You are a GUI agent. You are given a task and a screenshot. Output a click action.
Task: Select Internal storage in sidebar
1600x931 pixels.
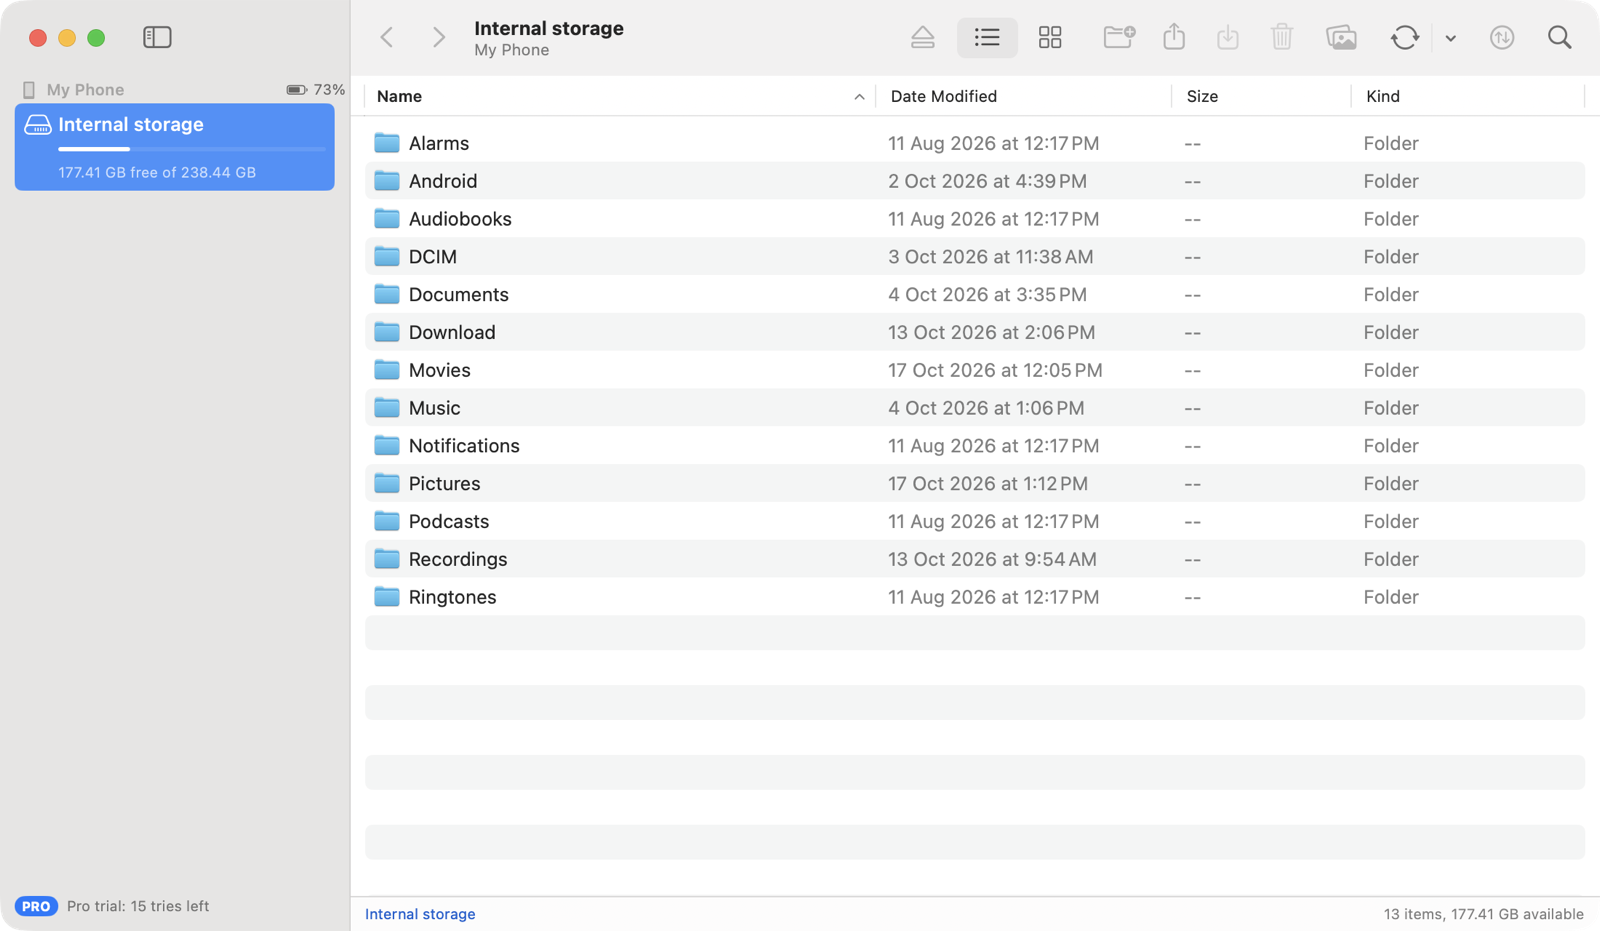(x=175, y=147)
